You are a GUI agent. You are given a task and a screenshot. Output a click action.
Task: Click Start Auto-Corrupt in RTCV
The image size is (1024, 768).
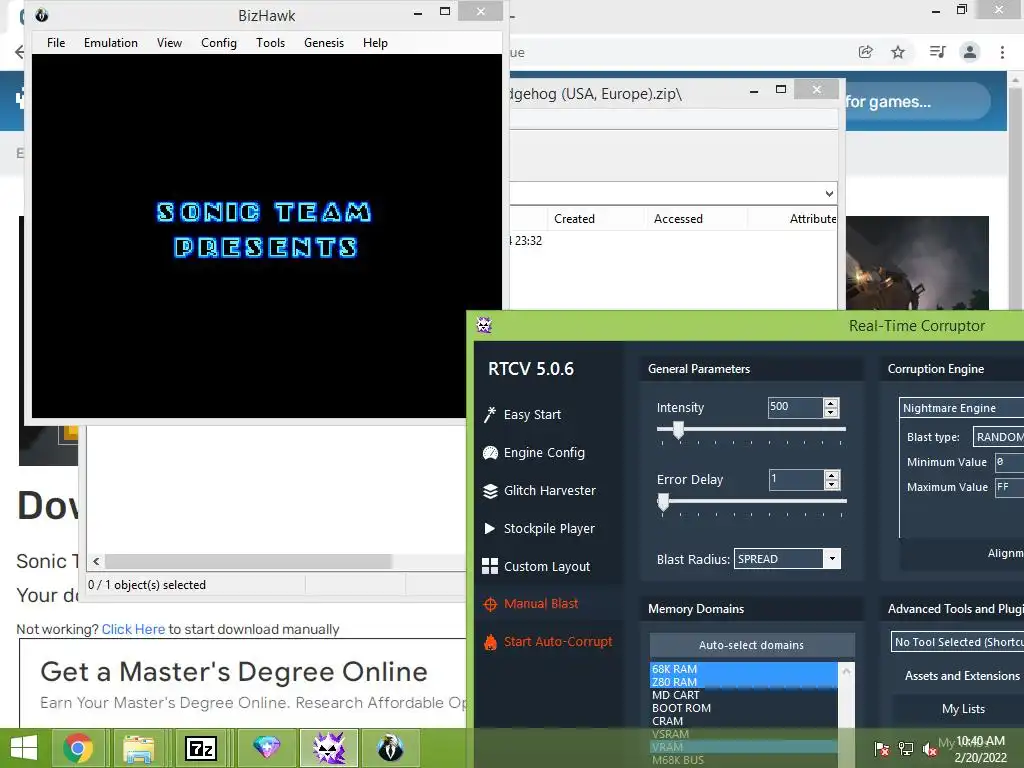549,642
